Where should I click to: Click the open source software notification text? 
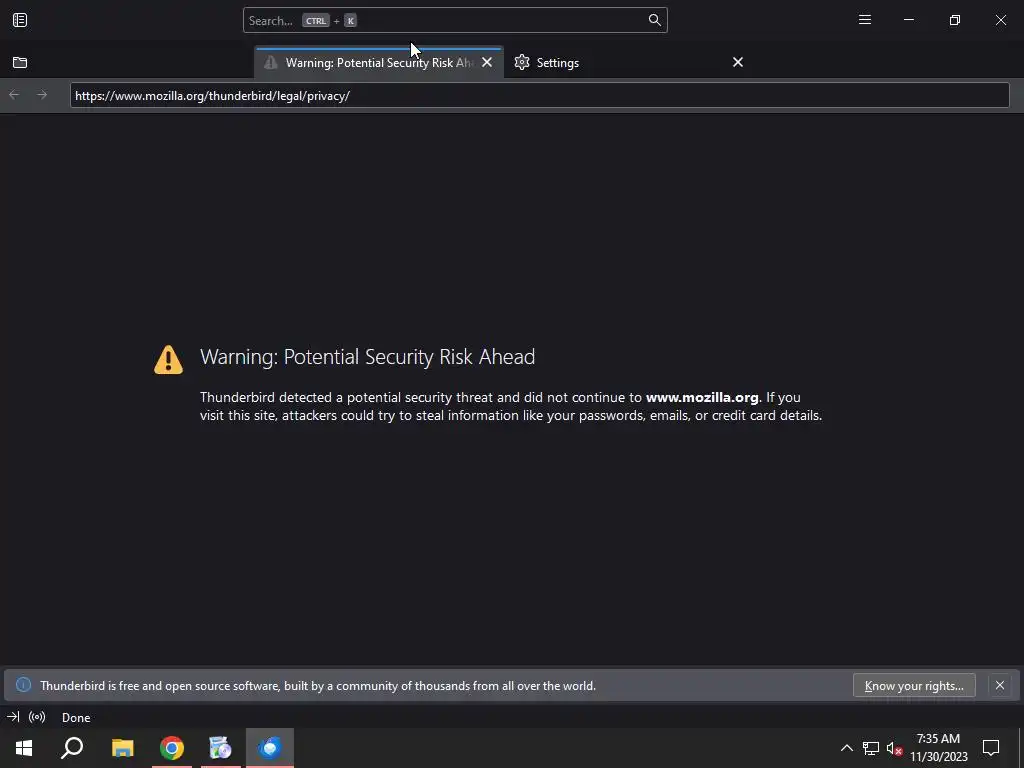coord(318,686)
